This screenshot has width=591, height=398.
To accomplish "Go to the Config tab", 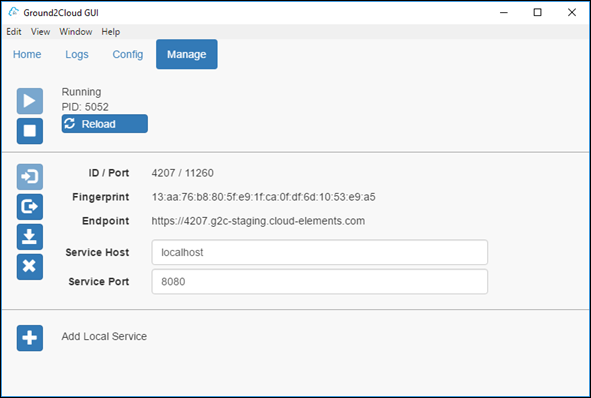I will (x=128, y=54).
